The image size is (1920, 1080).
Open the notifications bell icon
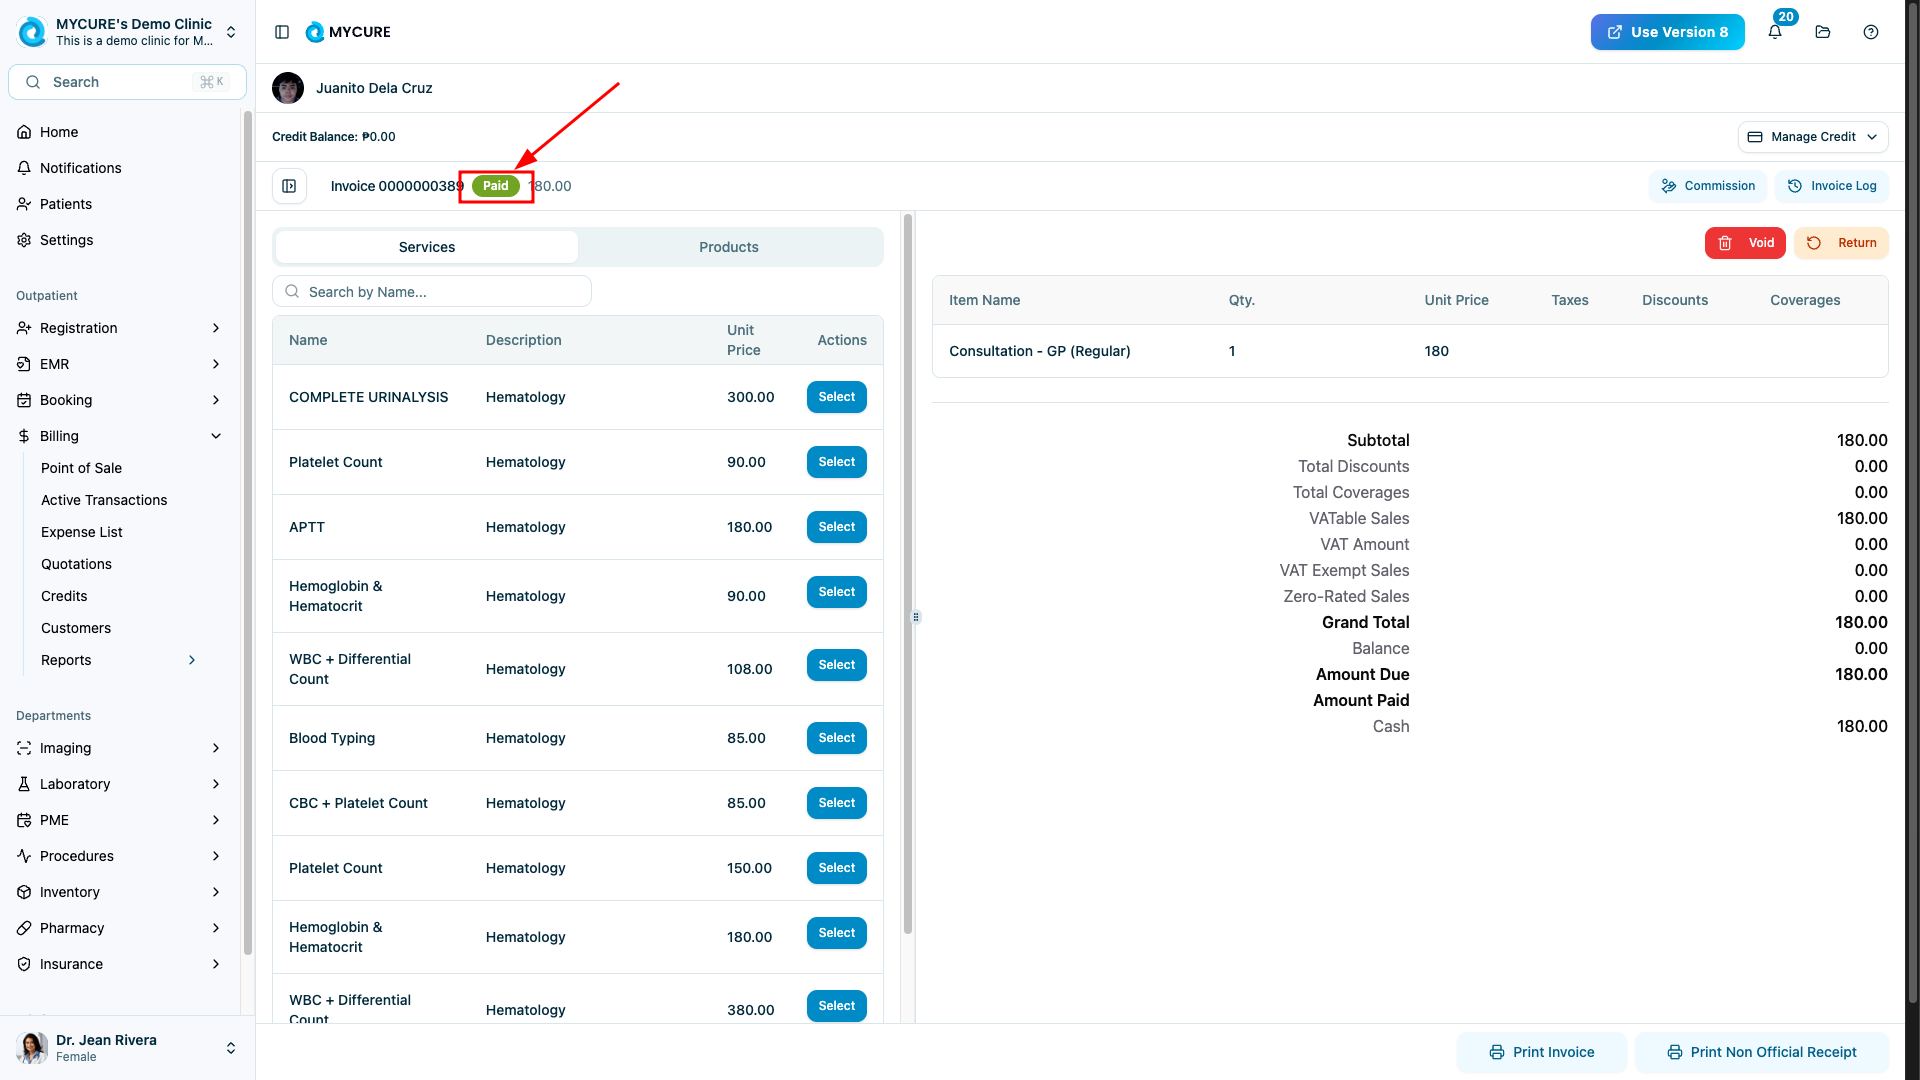point(1775,32)
